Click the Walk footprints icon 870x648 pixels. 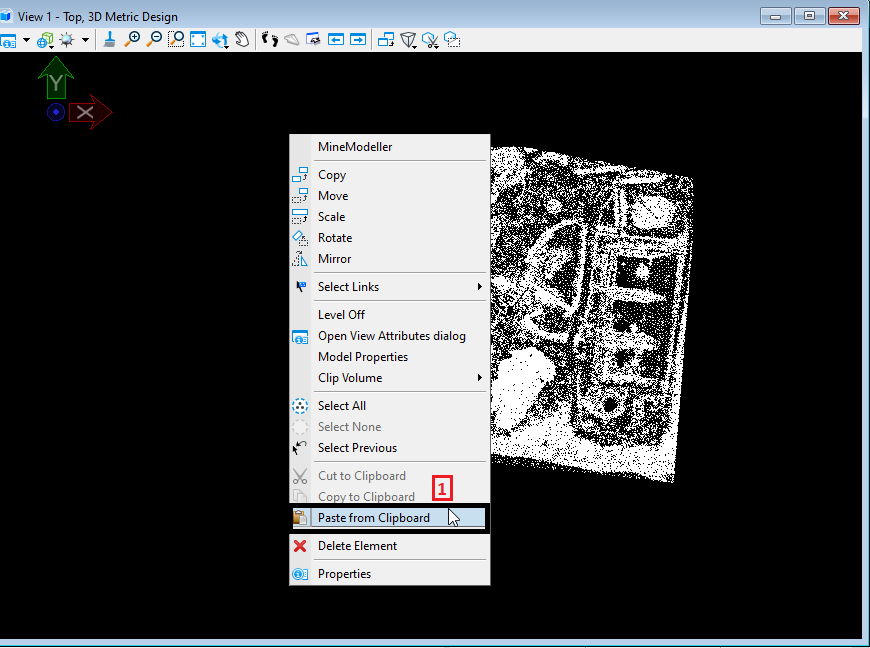[269, 40]
